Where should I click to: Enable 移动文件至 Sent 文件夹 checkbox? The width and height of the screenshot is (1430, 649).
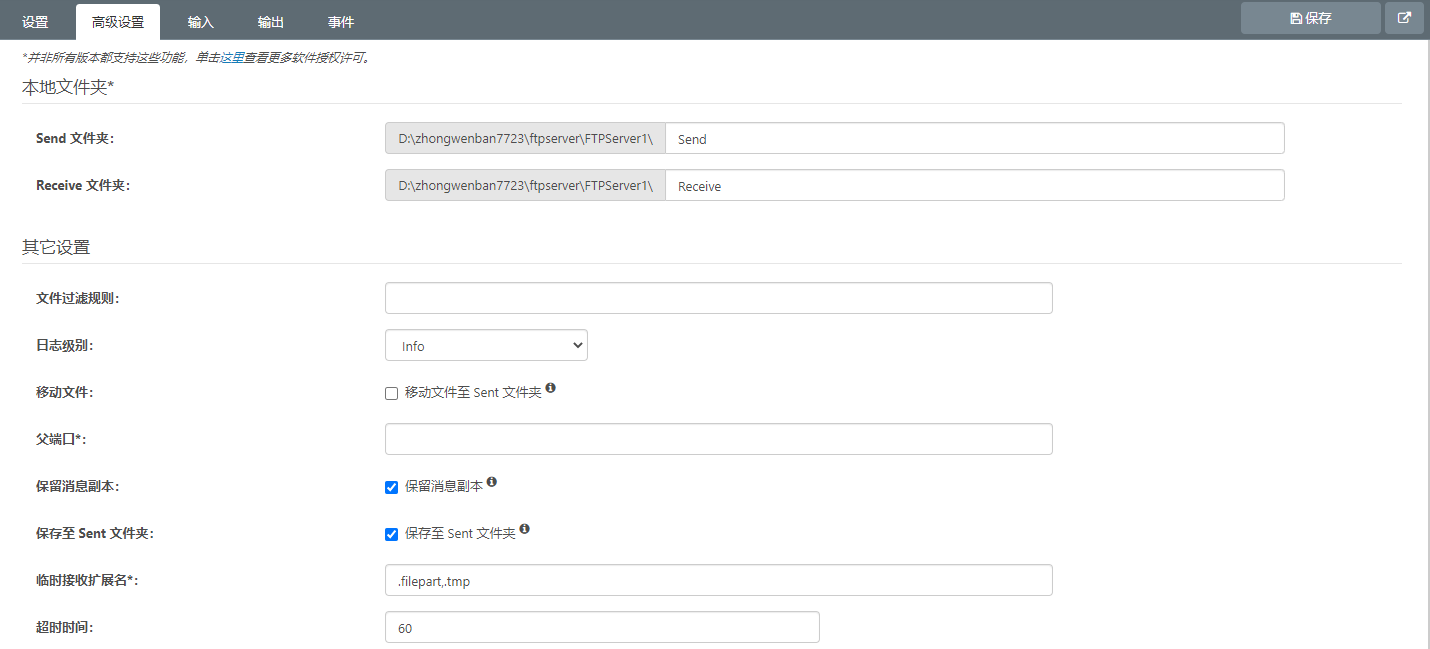[x=392, y=393]
